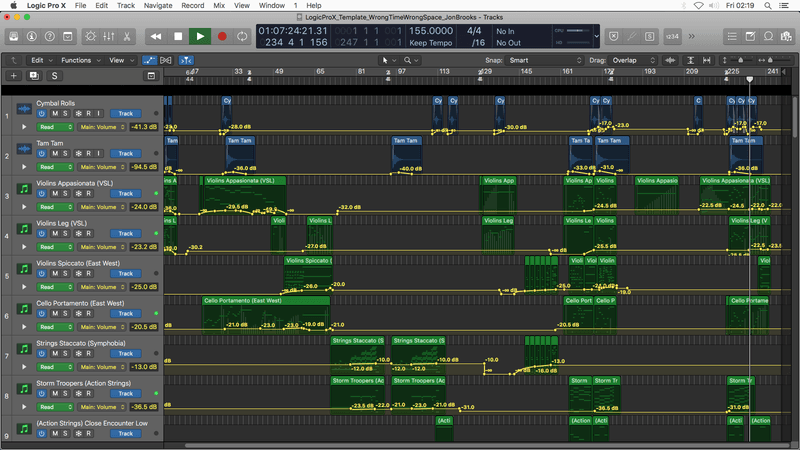The image size is (800, 450).
Task: Open the Library panel
Action: point(14,36)
